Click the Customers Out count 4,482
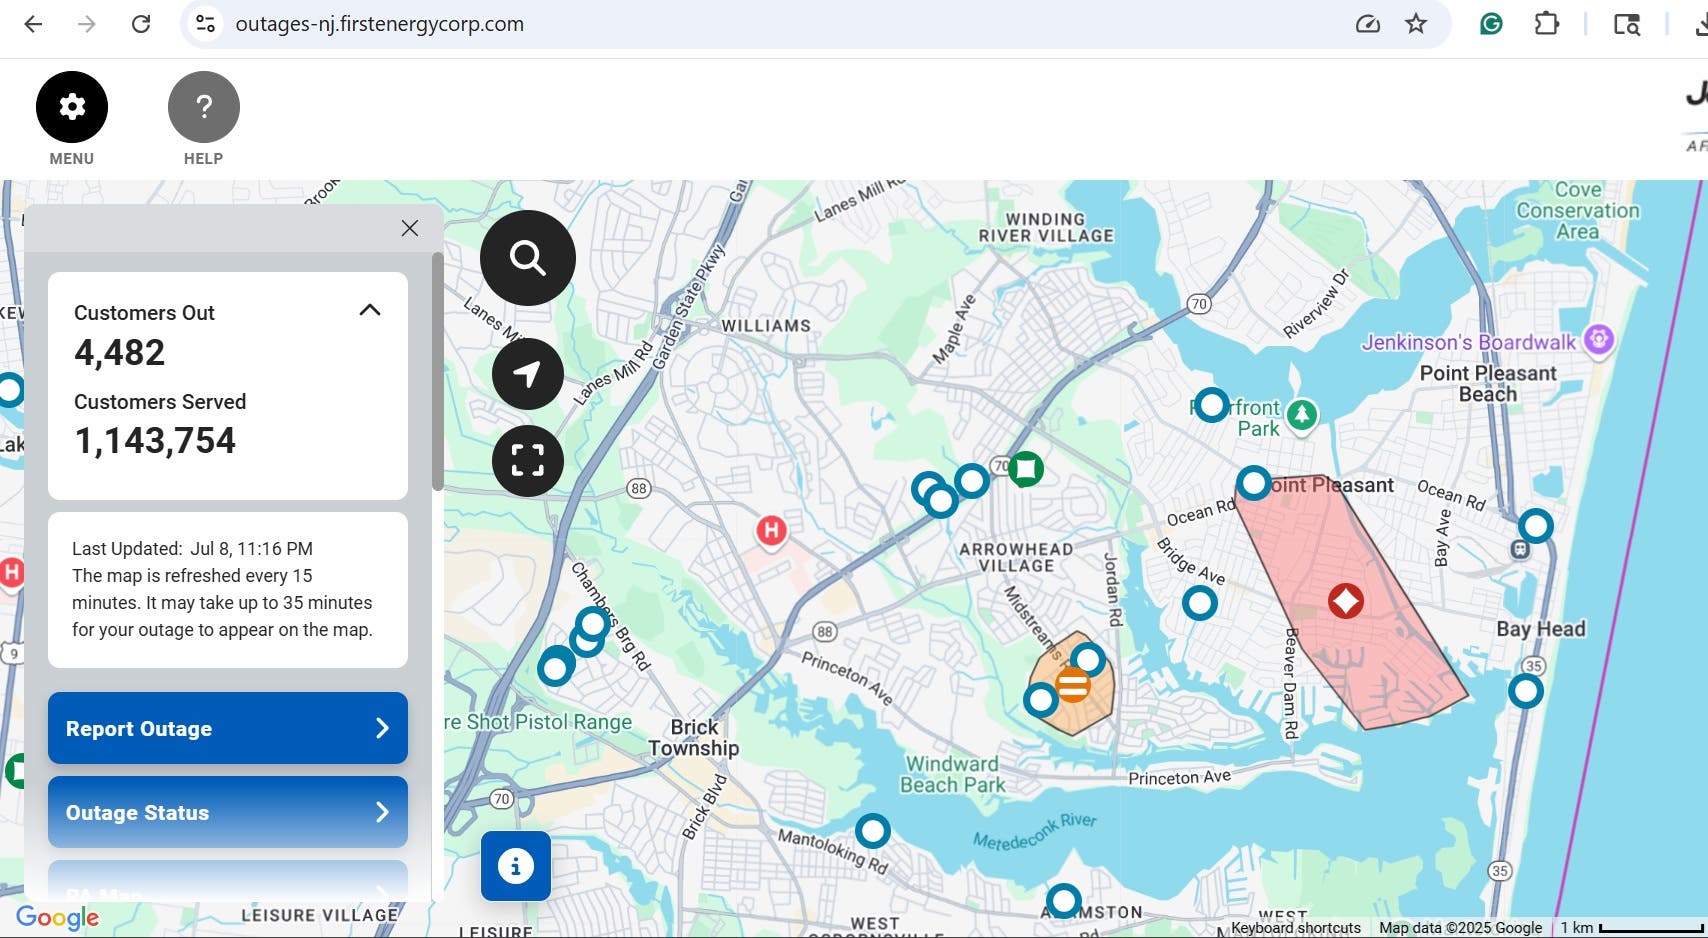 120,352
